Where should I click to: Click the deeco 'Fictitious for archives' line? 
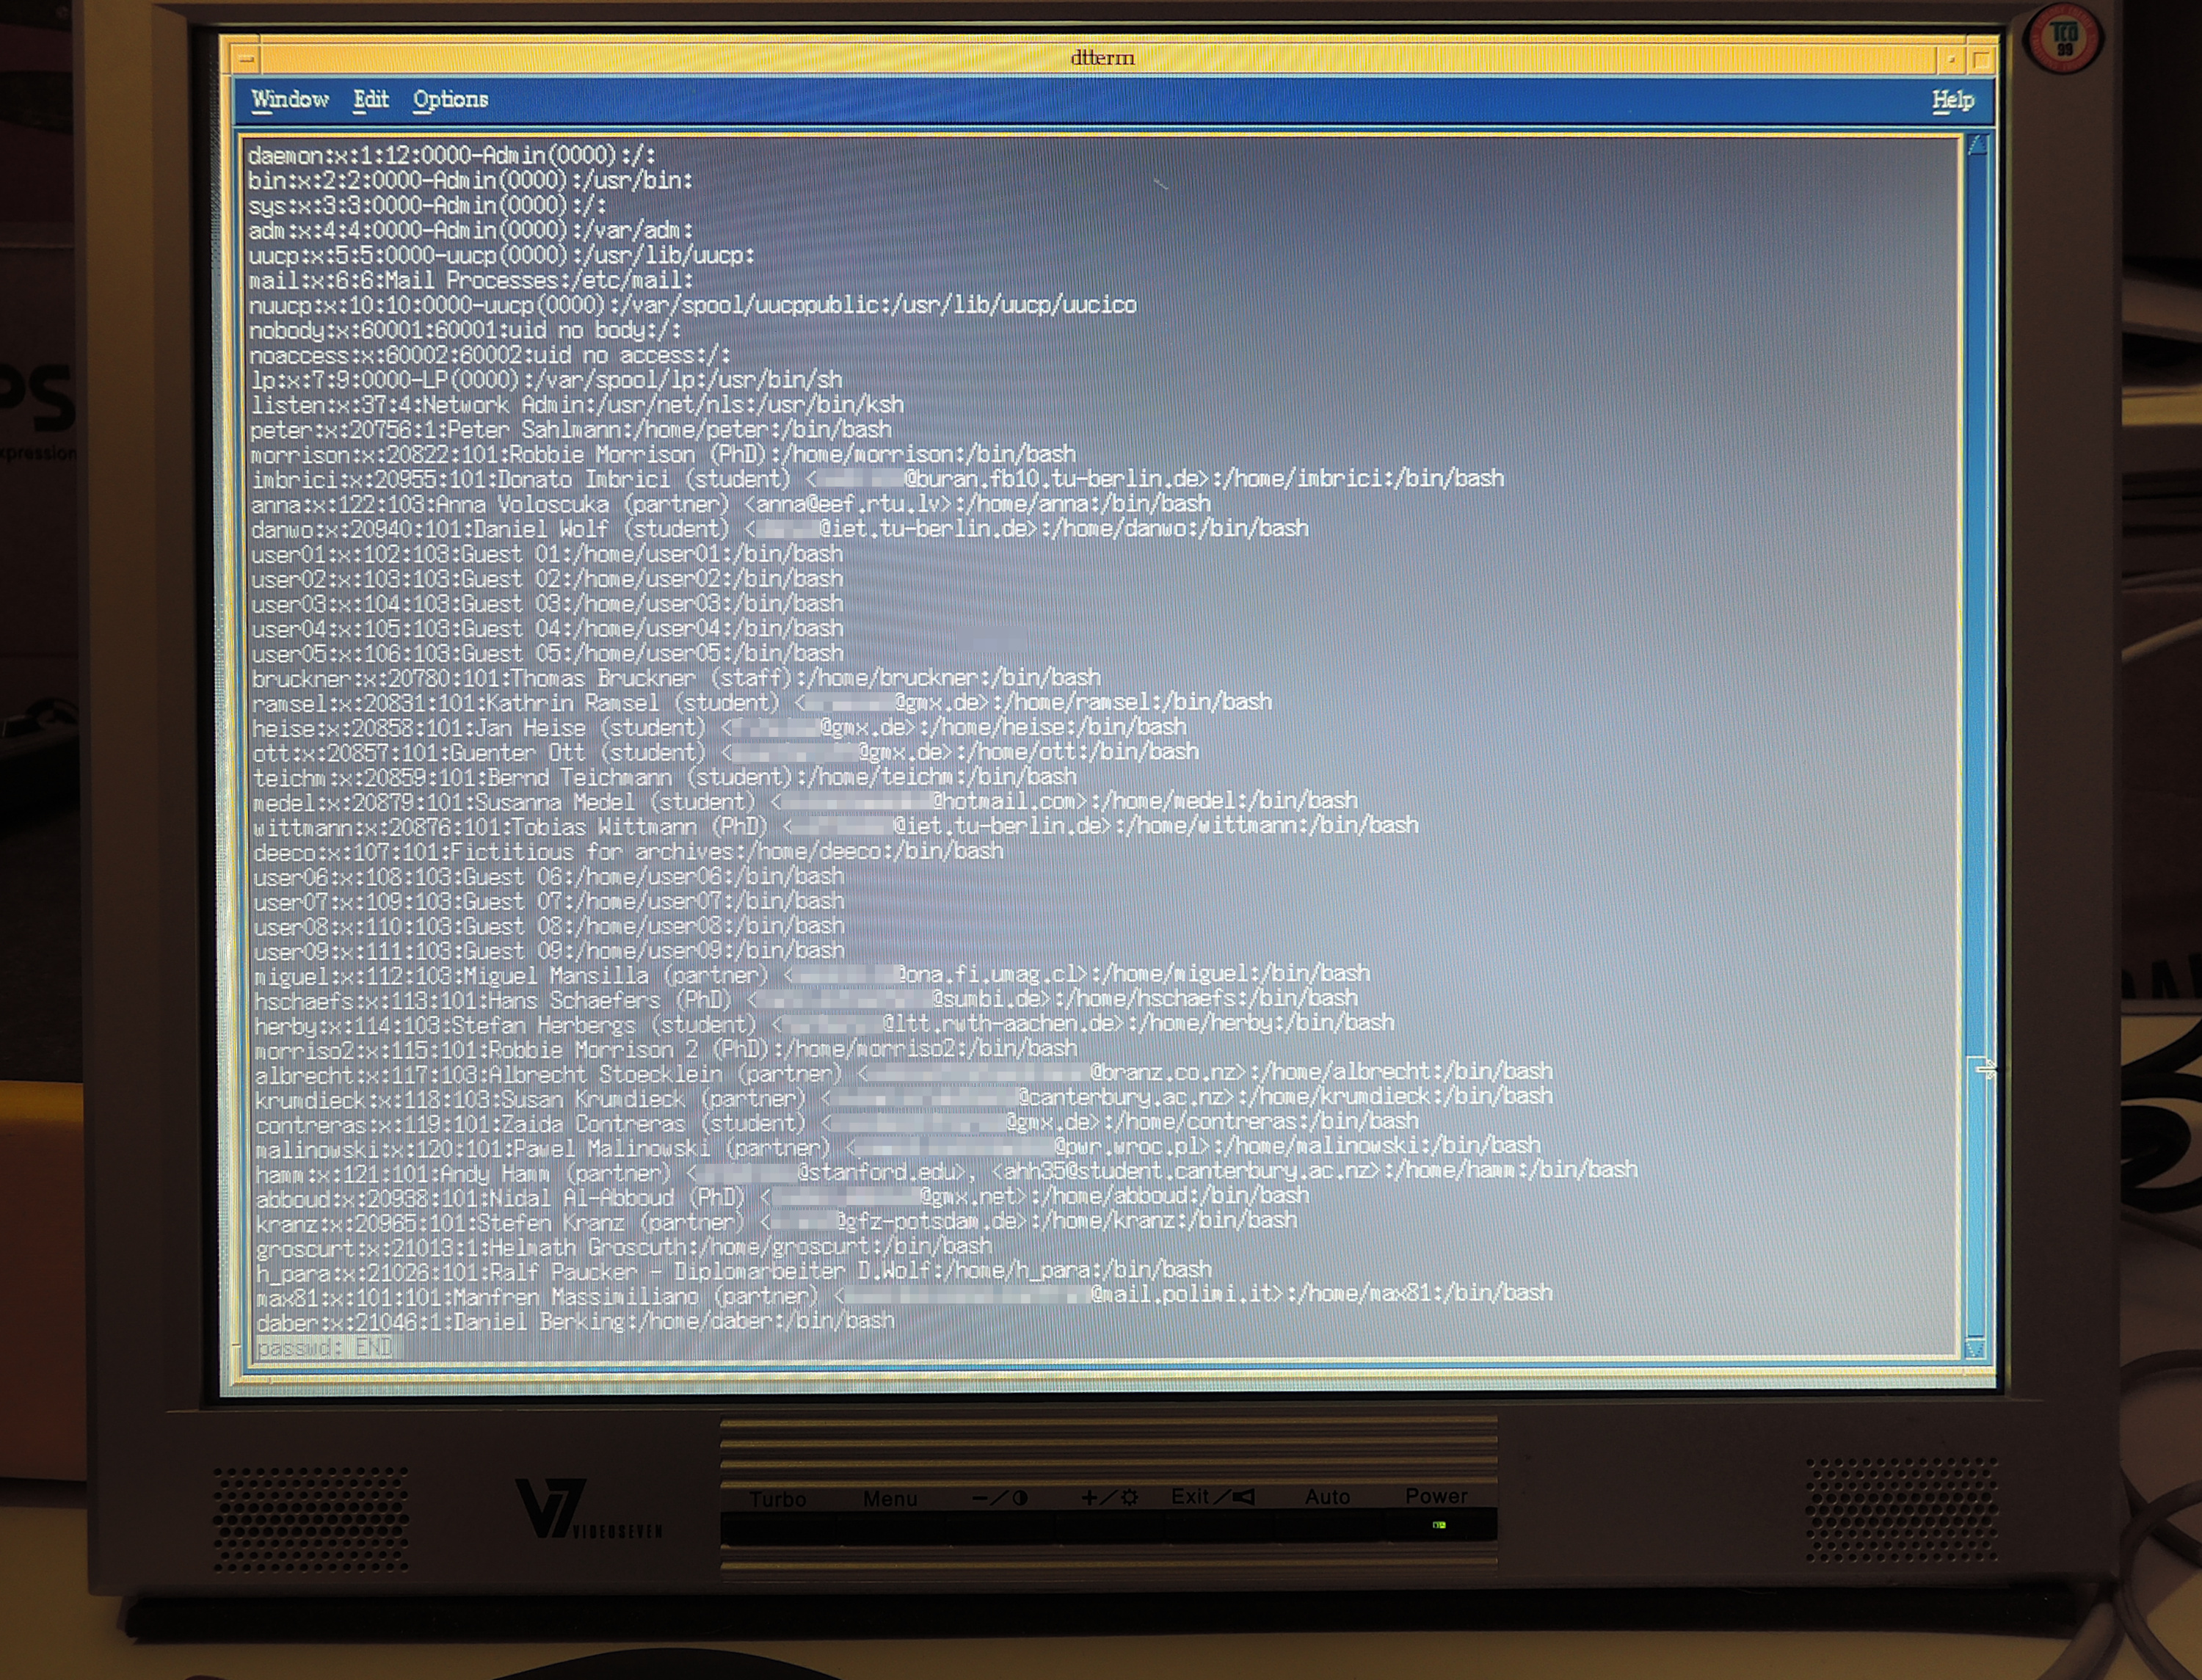pyautogui.click(x=627, y=852)
